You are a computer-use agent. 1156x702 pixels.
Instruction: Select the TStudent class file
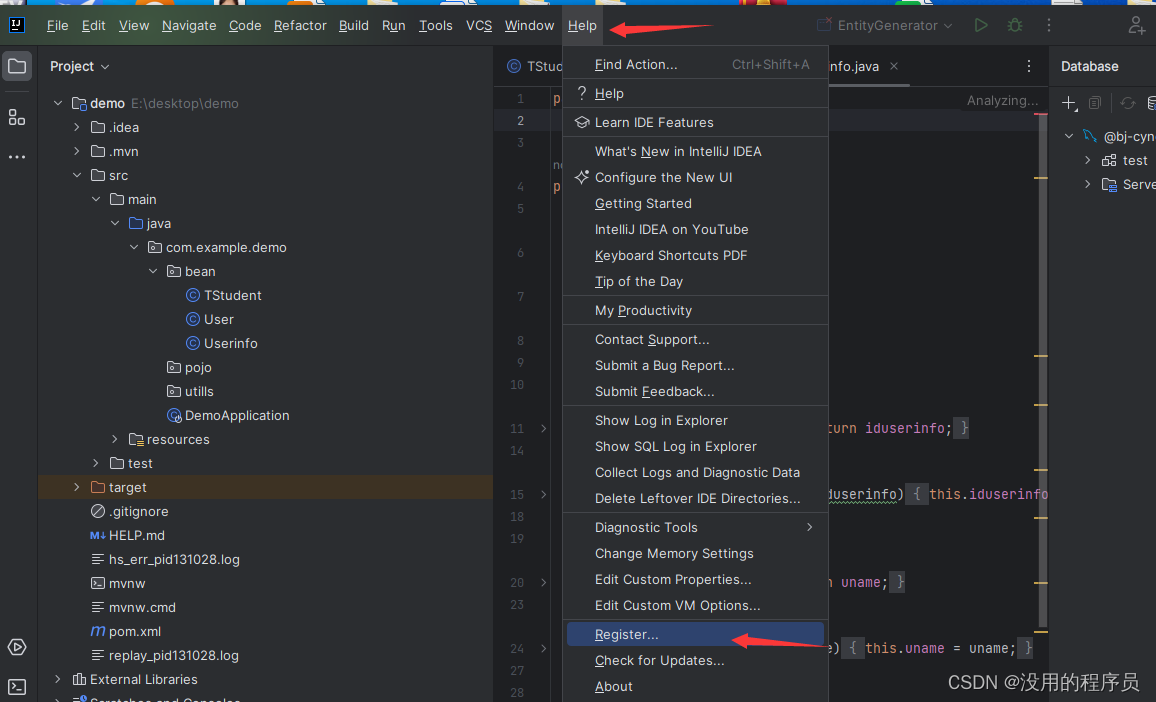[223, 295]
